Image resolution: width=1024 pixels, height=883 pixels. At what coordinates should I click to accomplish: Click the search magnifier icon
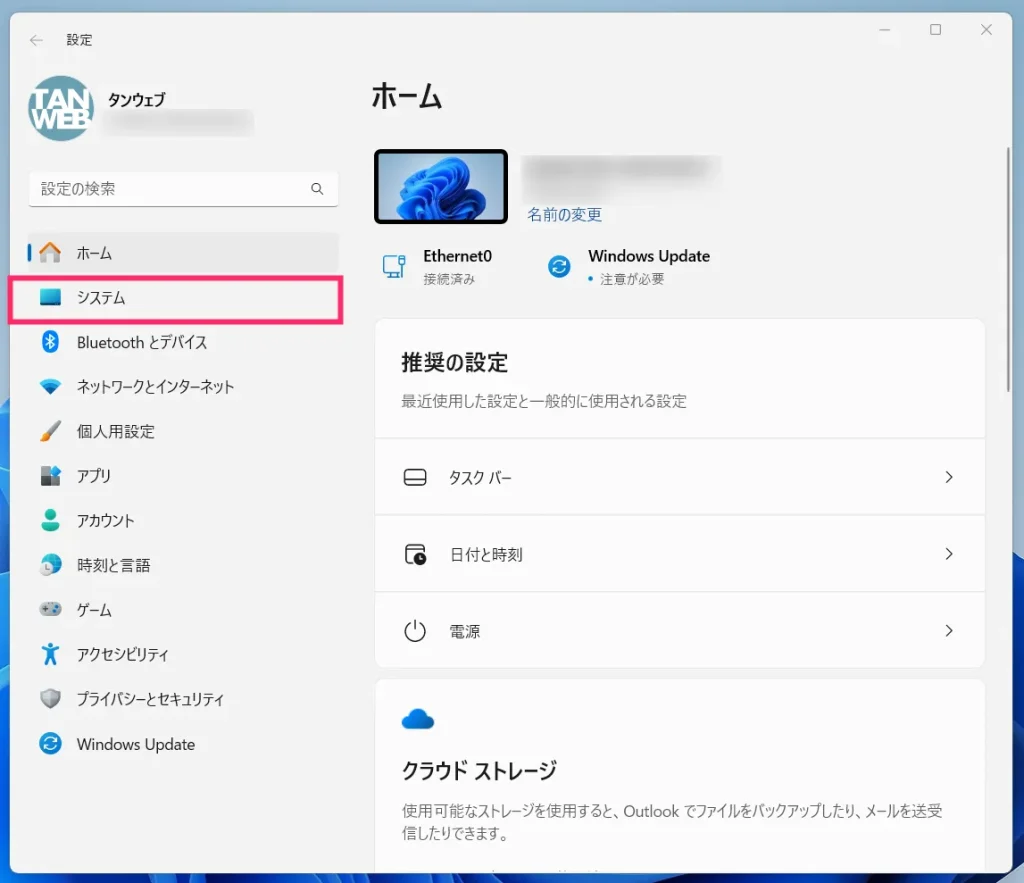(x=317, y=189)
